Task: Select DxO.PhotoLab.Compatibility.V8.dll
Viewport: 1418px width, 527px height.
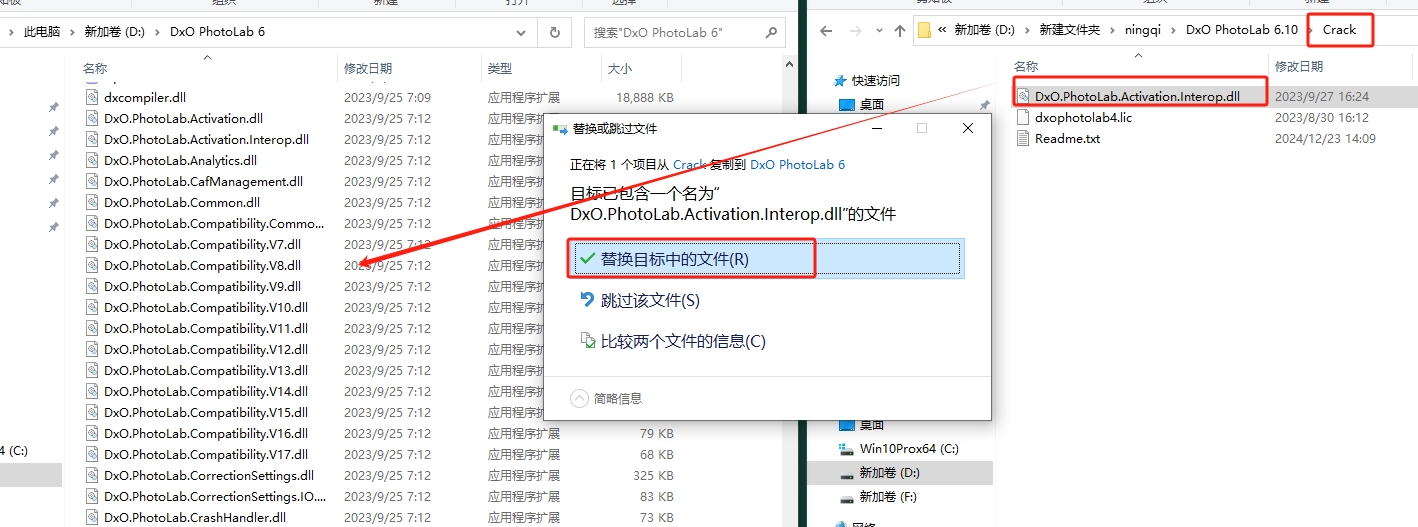Action: (x=202, y=266)
